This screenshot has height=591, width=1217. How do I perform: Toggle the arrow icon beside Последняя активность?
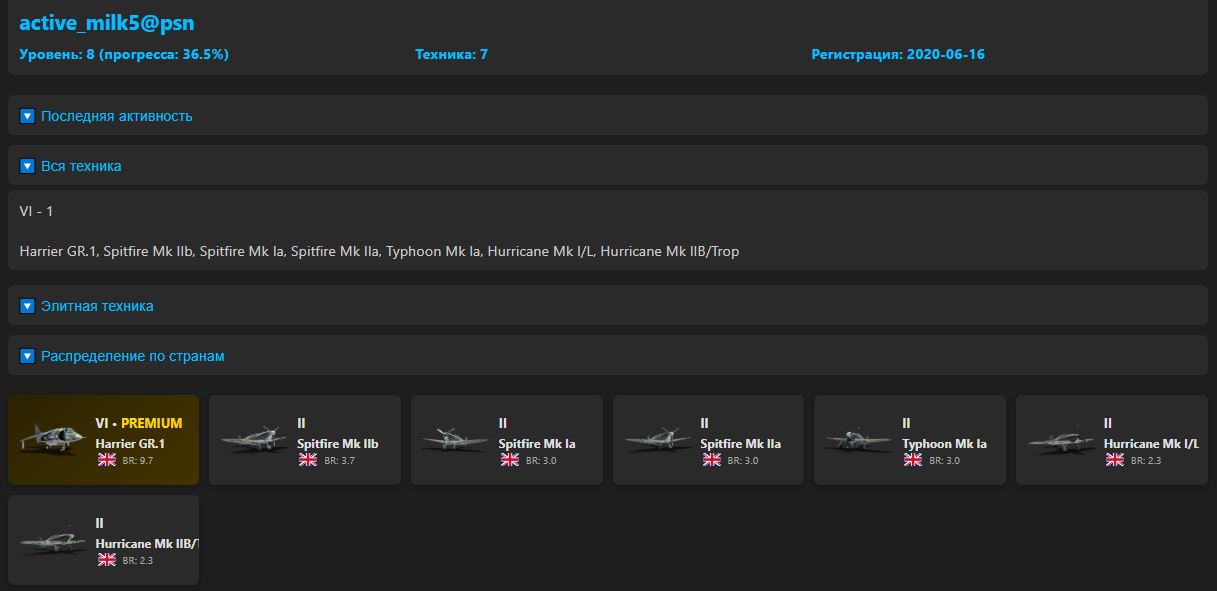point(28,116)
